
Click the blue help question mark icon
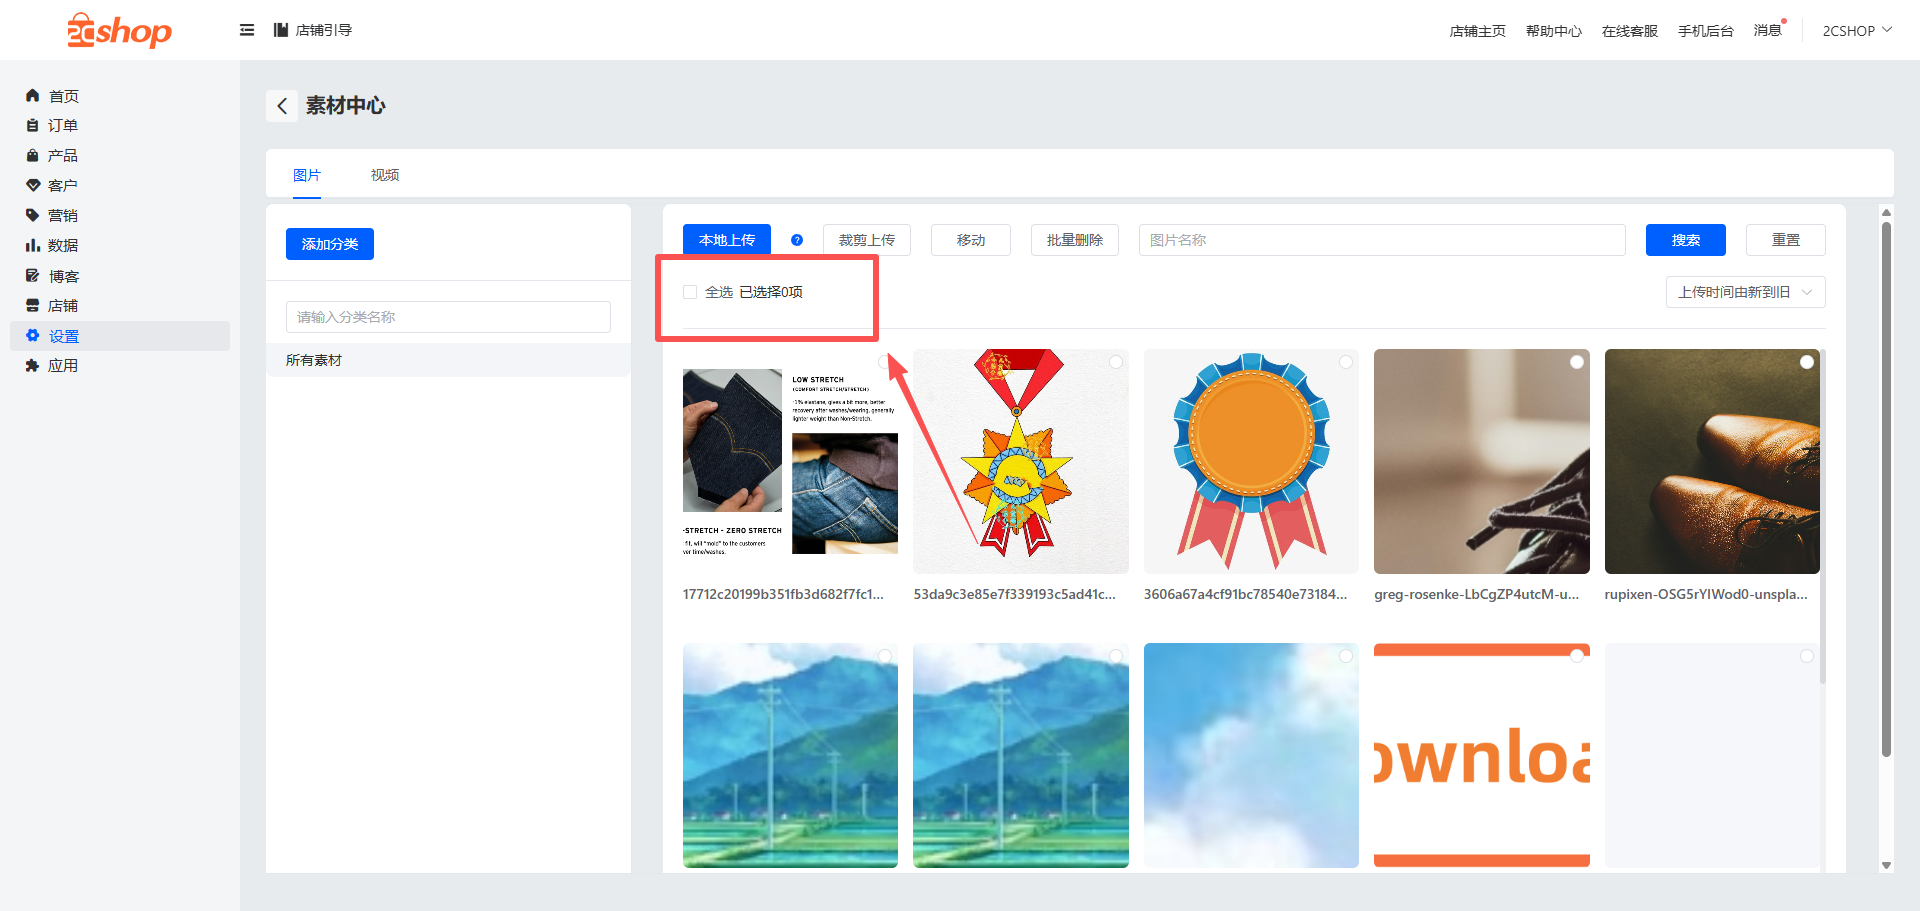(x=797, y=240)
